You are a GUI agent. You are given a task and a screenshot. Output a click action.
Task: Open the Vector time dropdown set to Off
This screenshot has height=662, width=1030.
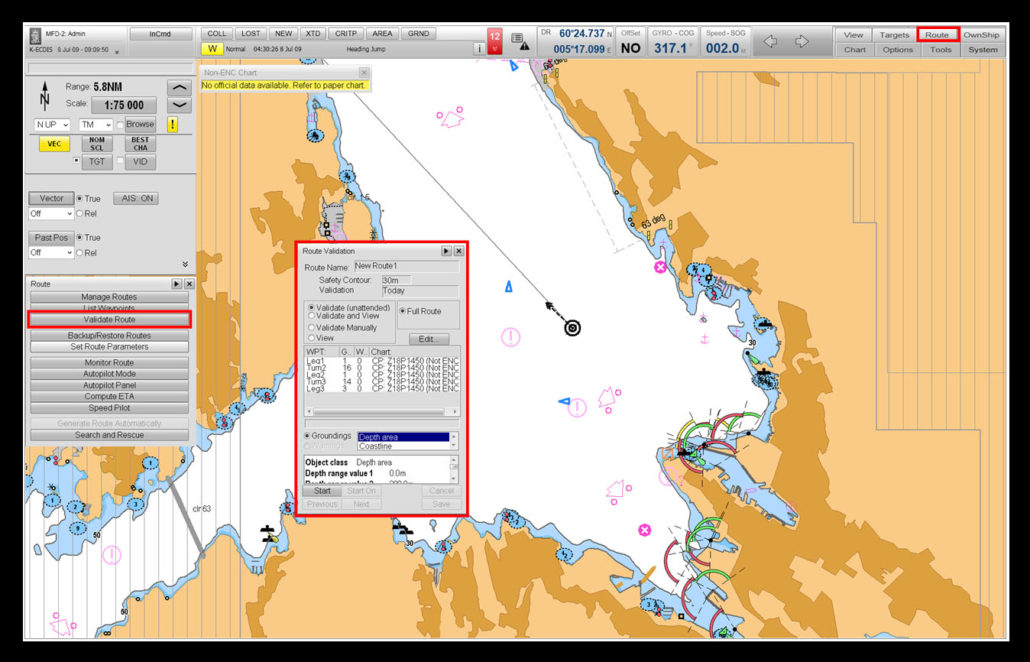(51, 213)
